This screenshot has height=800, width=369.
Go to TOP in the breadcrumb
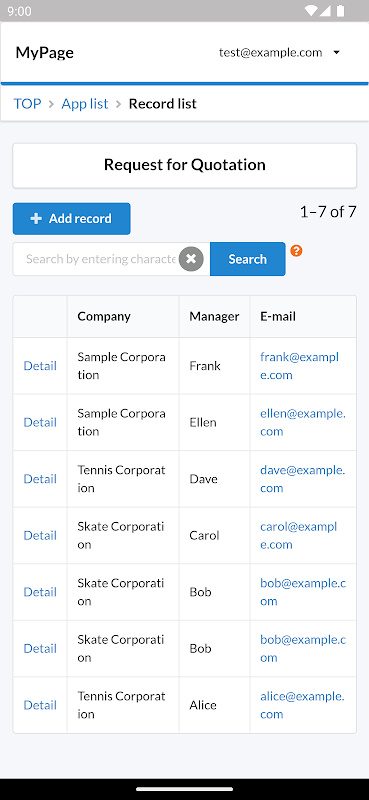27,104
